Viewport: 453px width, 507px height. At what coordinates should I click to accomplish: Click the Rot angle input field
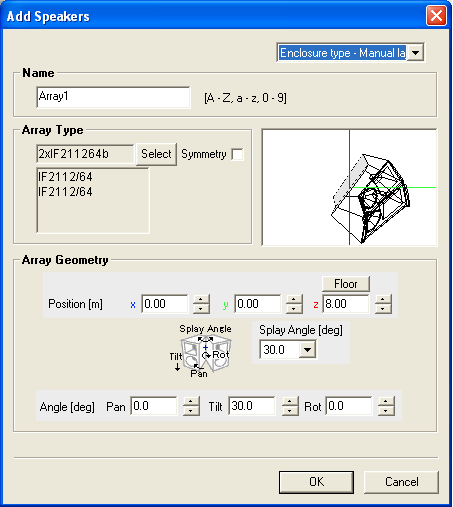pyautogui.click(x=349, y=406)
